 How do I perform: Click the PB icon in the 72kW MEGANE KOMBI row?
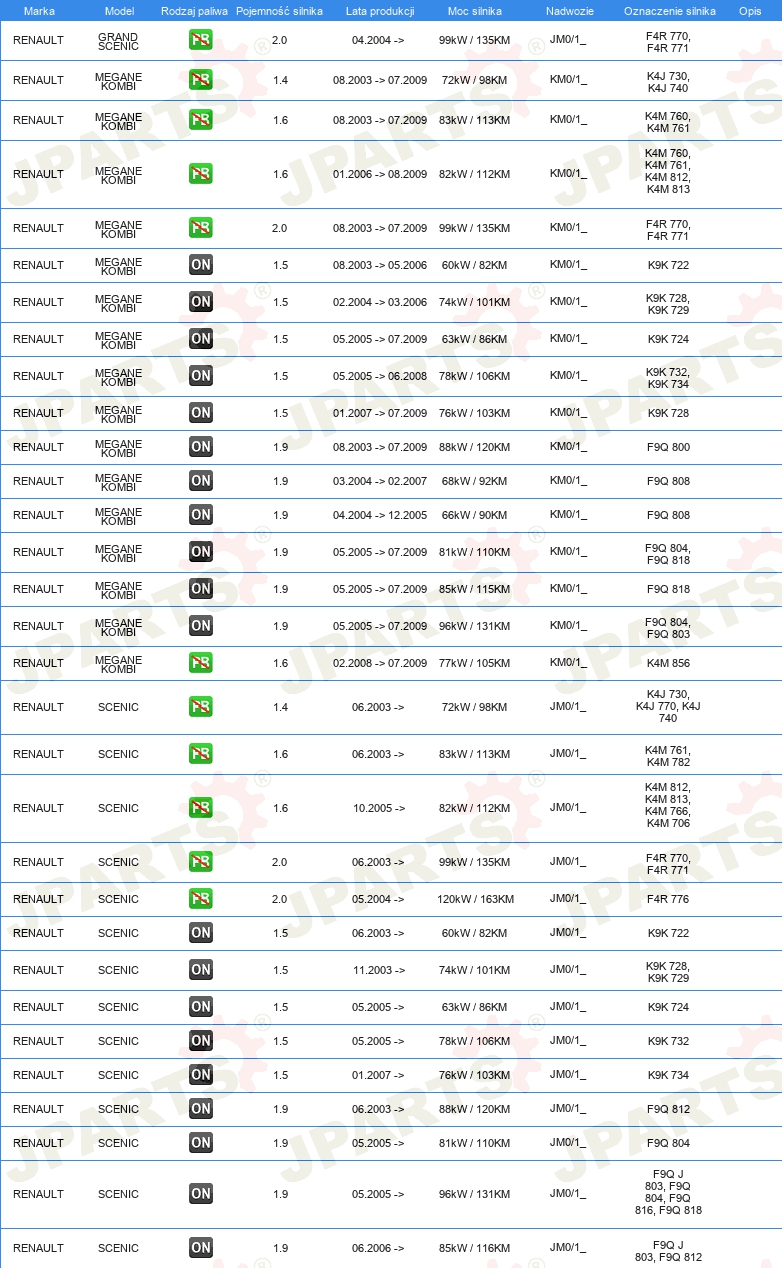pyautogui.click(x=201, y=80)
